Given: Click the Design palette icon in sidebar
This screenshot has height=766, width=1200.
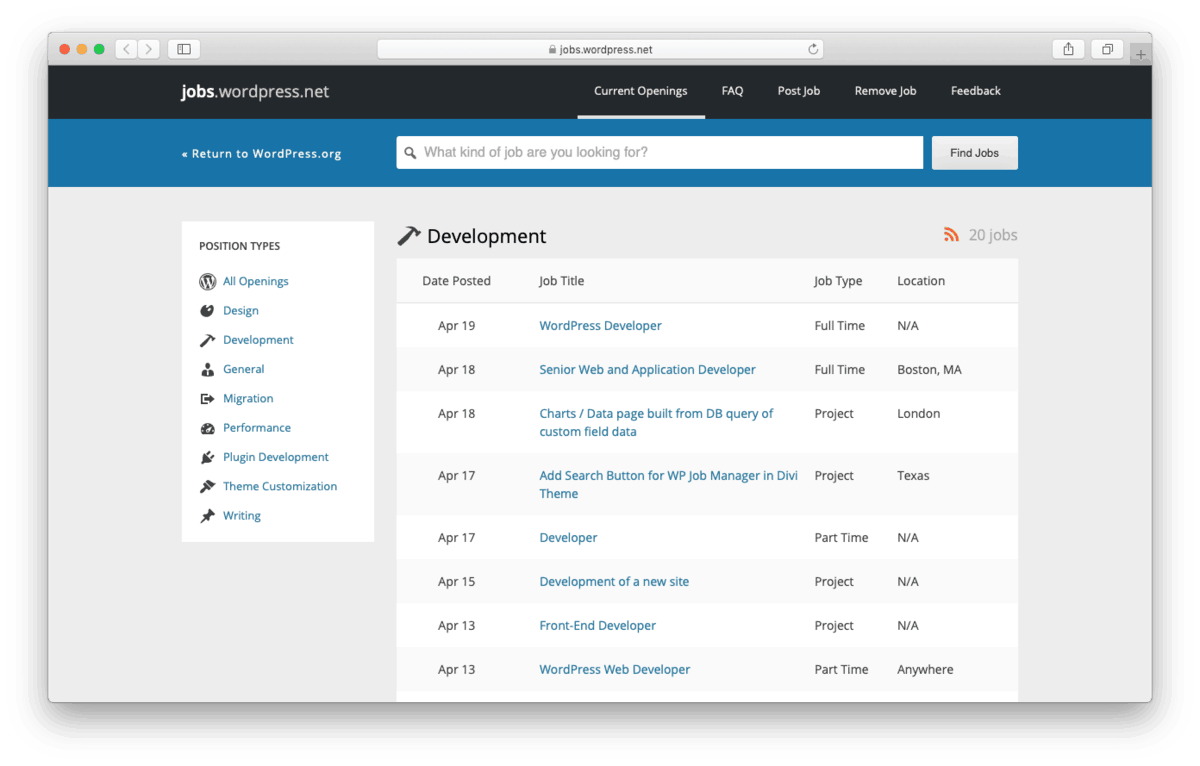Looking at the screenshot, I should point(208,311).
